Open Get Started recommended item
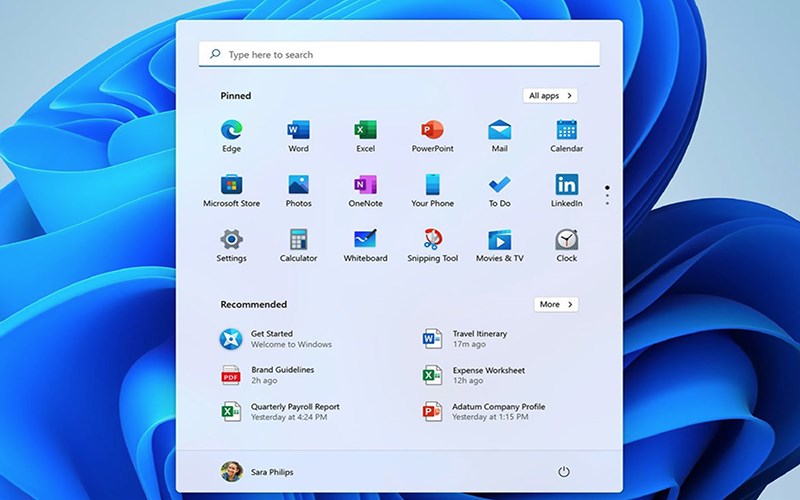 point(276,339)
